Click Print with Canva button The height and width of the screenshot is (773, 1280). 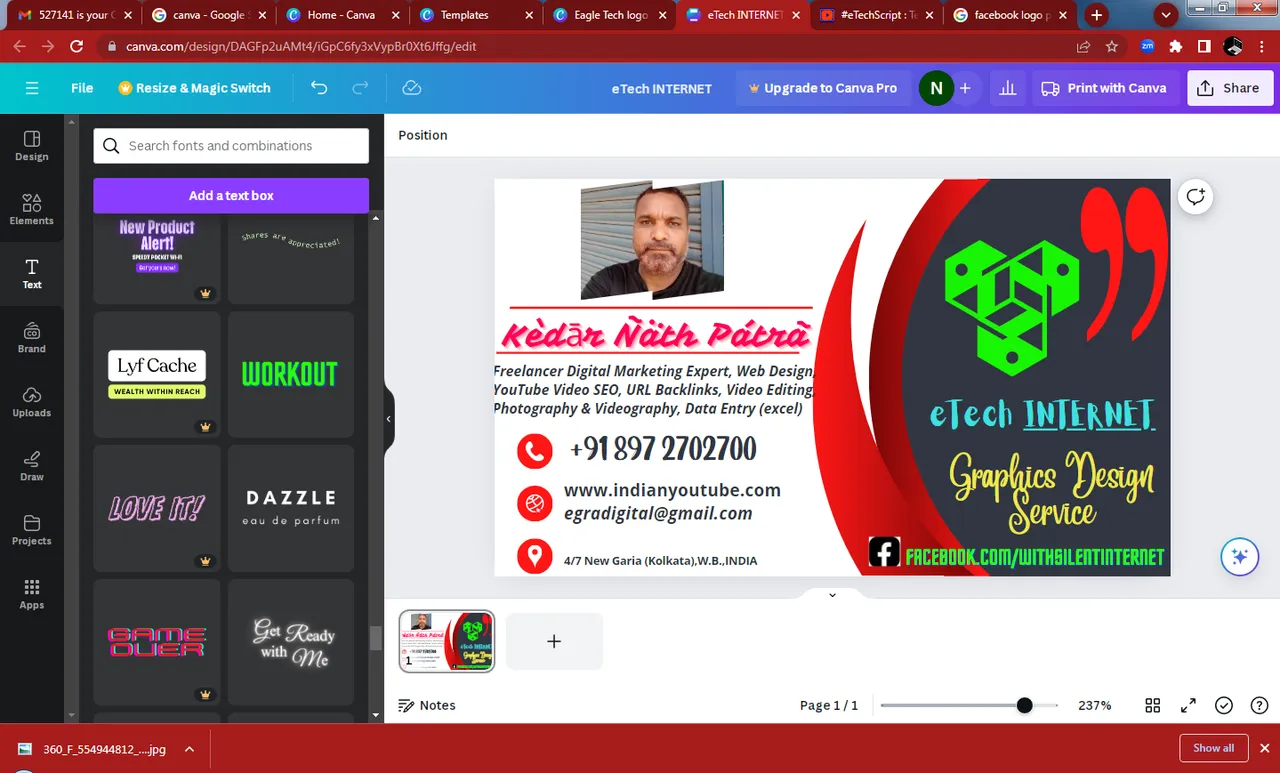(x=1104, y=88)
